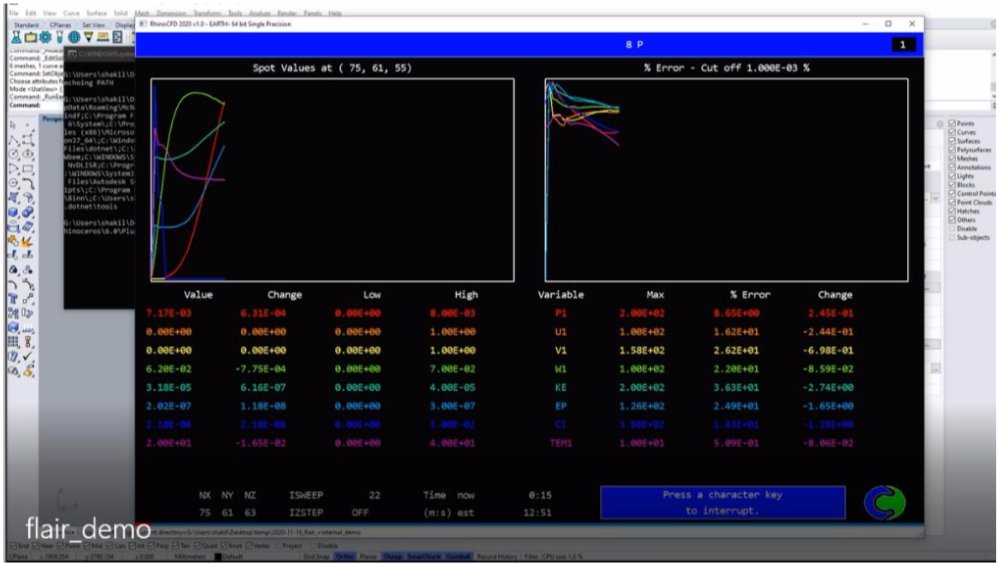This screenshot has height=564, width=998.
Task: Click the test tube icon in the toolbar
Action: click(60, 37)
